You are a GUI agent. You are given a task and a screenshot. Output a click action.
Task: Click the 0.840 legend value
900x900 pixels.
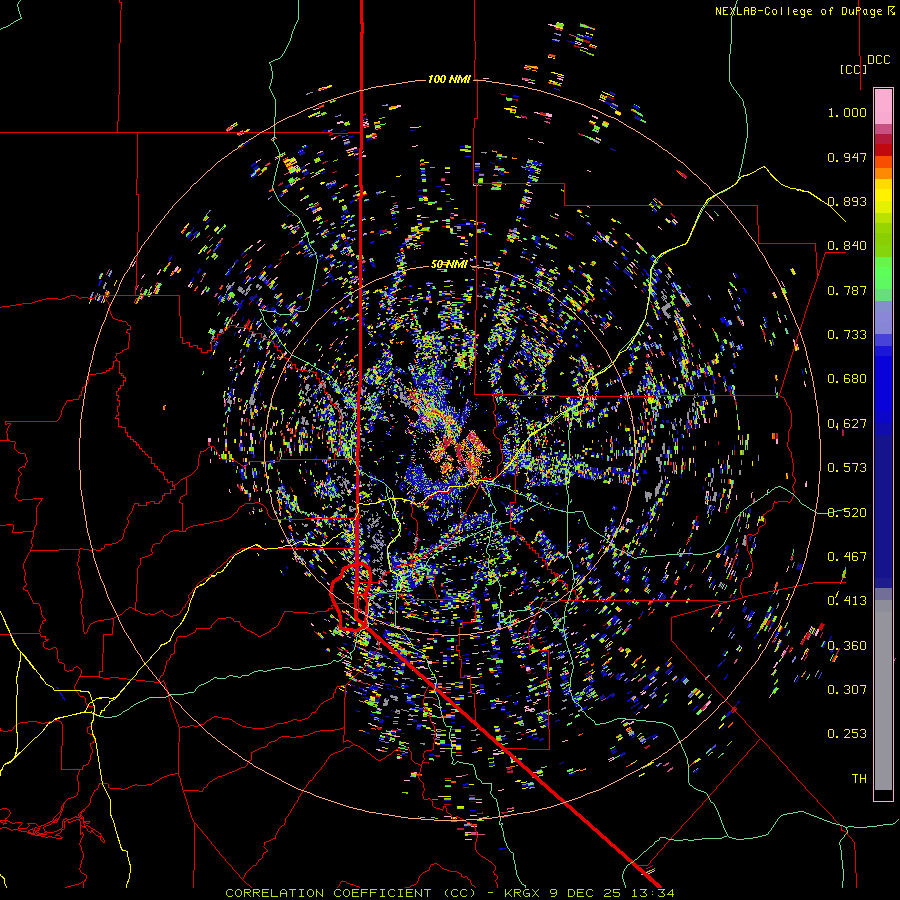[x=847, y=246]
